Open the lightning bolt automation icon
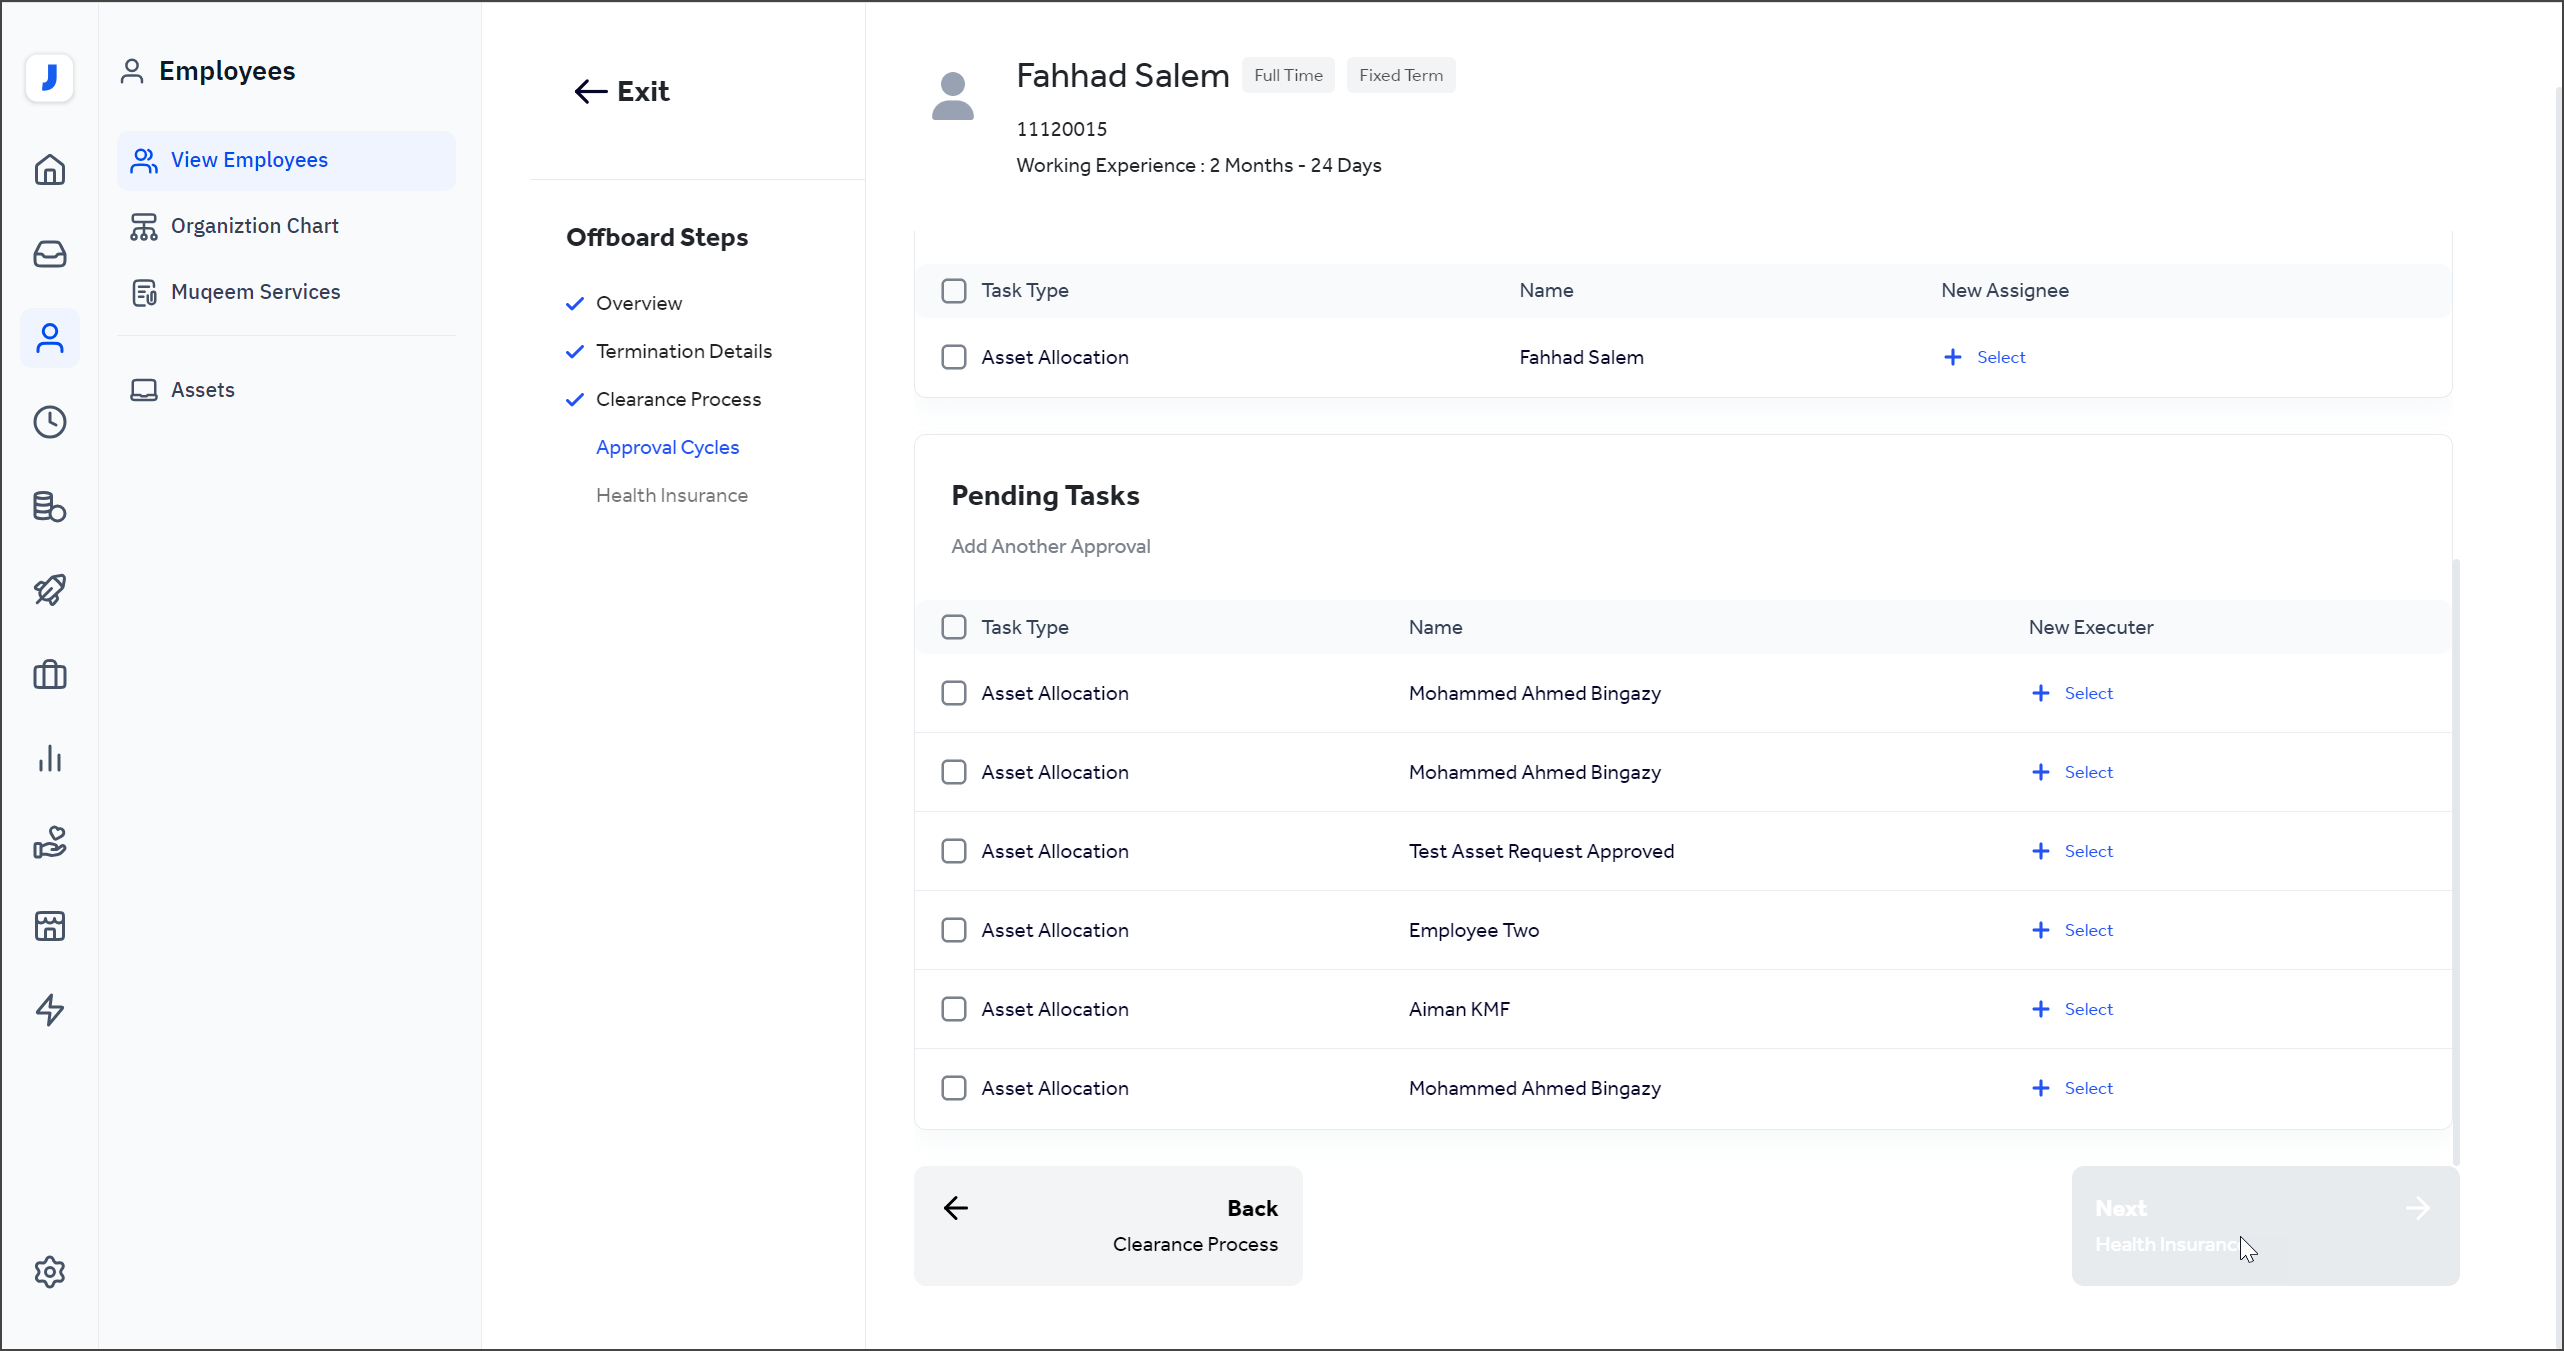The image size is (2564, 1351). tap(50, 1010)
